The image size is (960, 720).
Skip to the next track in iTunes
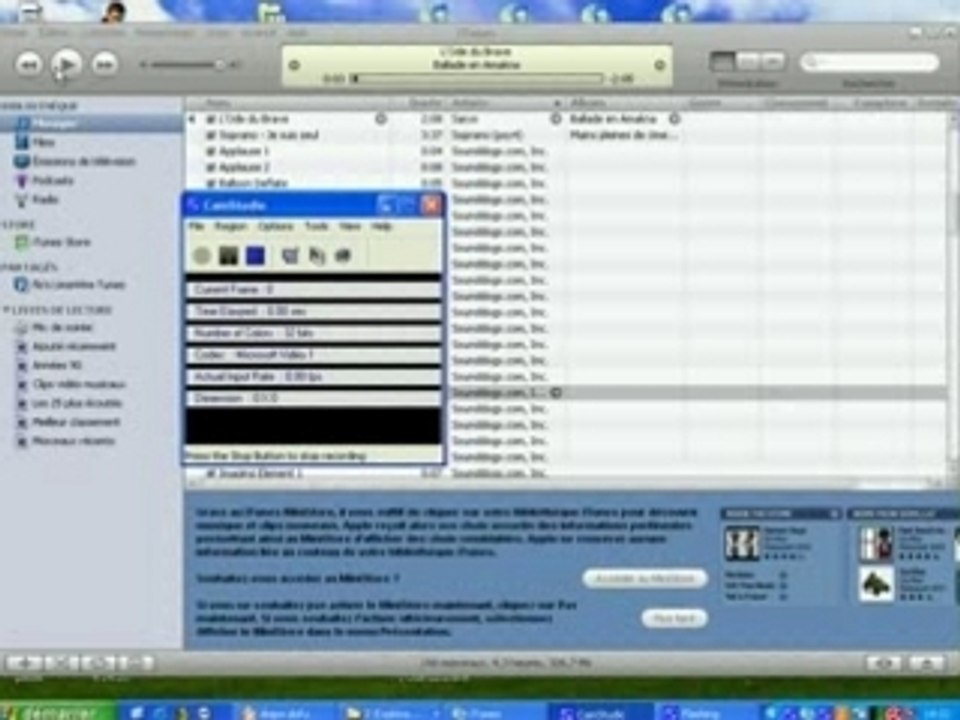105,64
